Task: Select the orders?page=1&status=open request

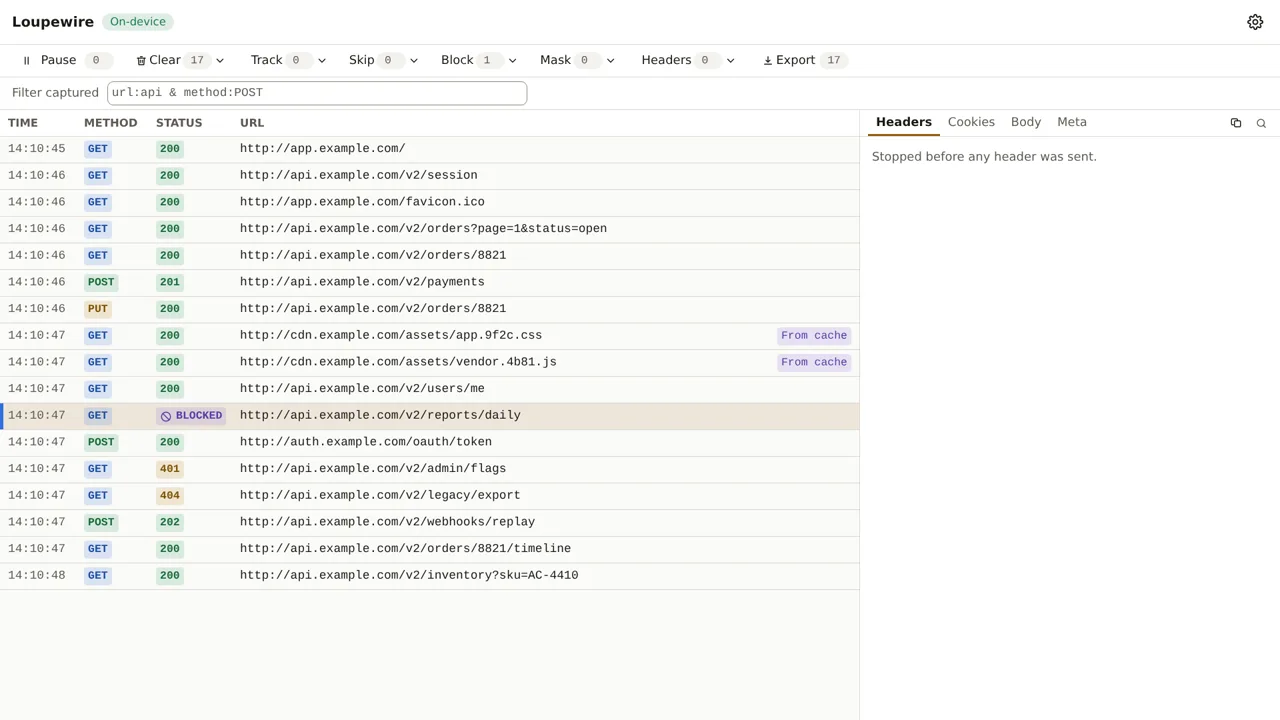Action: click(430, 229)
